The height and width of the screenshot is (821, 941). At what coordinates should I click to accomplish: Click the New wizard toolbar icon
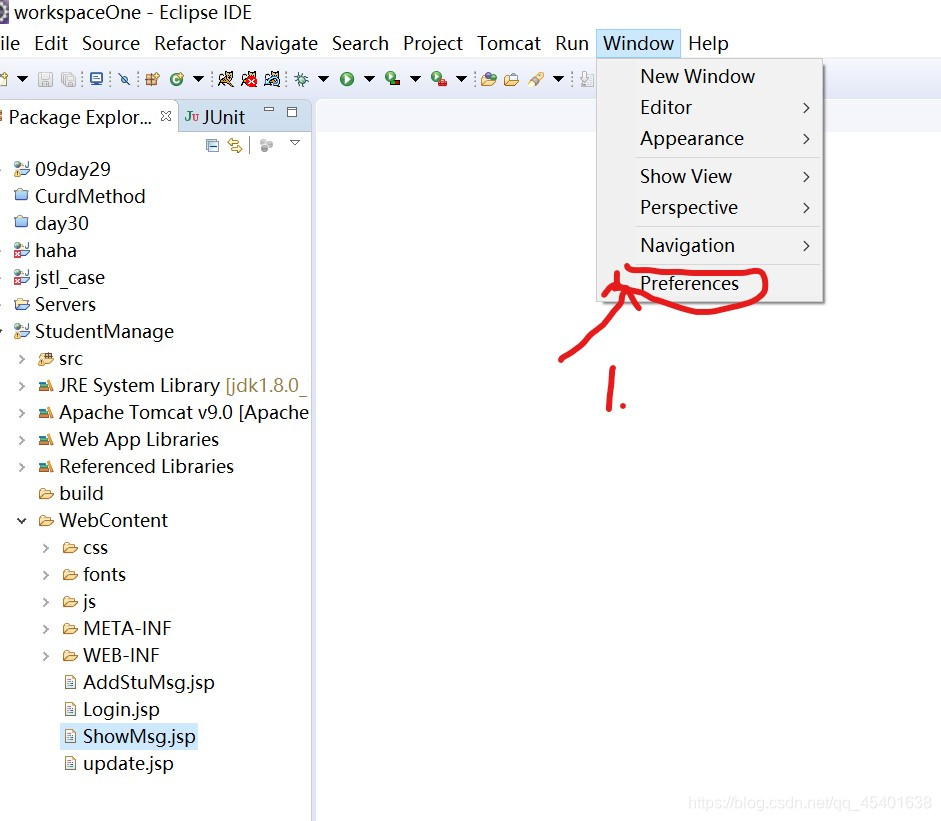point(4,79)
